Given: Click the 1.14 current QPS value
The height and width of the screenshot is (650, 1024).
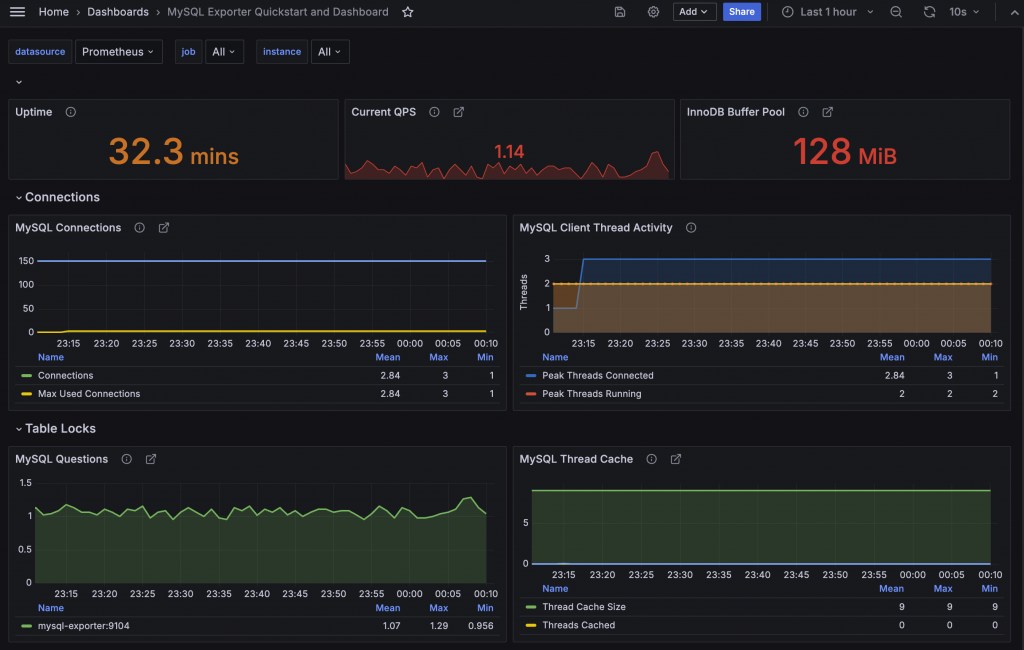Looking at the screenshot, I should click(509, 152).
